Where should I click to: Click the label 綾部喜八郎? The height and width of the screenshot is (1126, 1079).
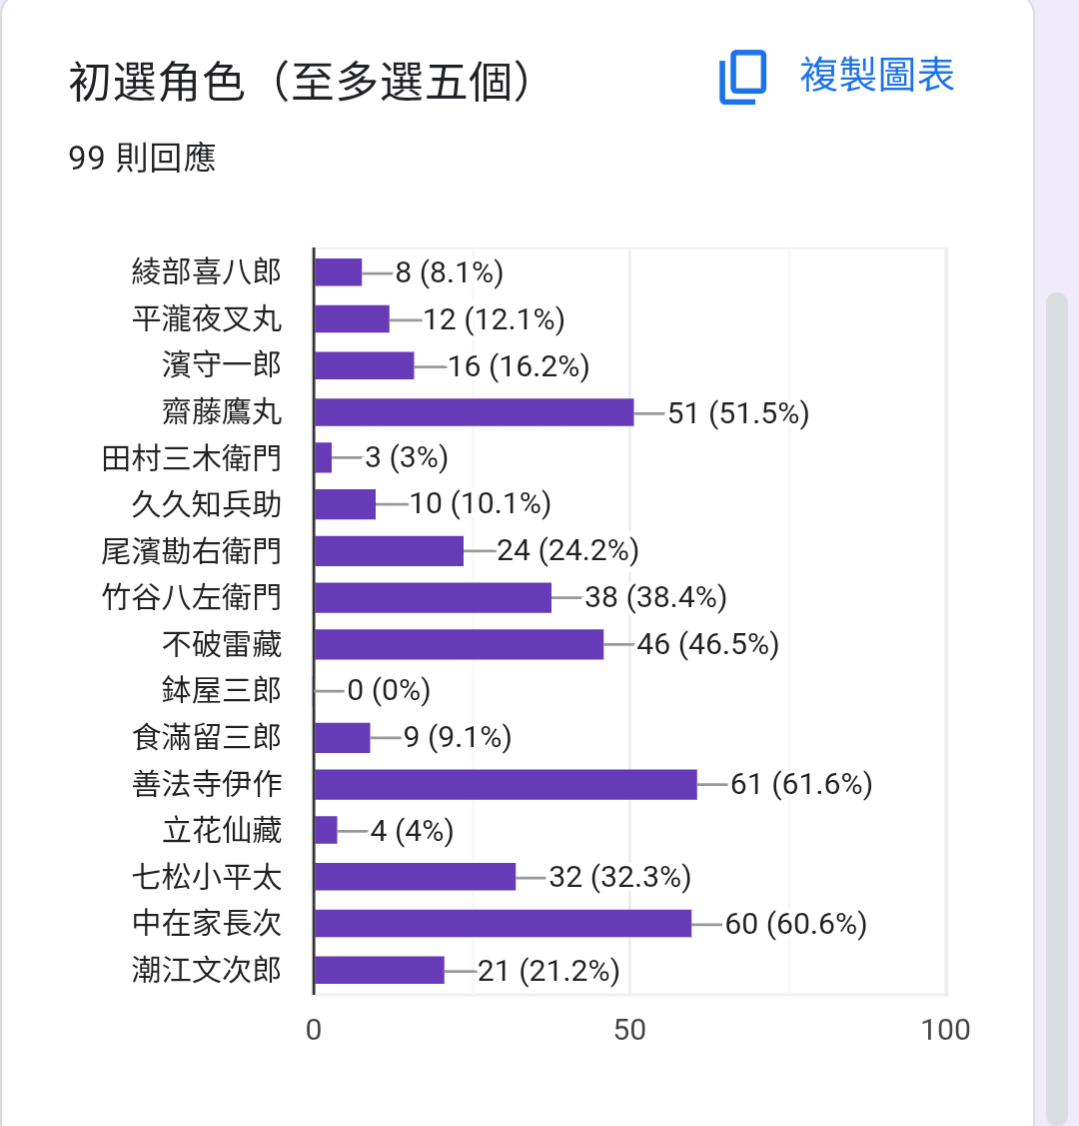pyautogui.click(x=207, y=272)
